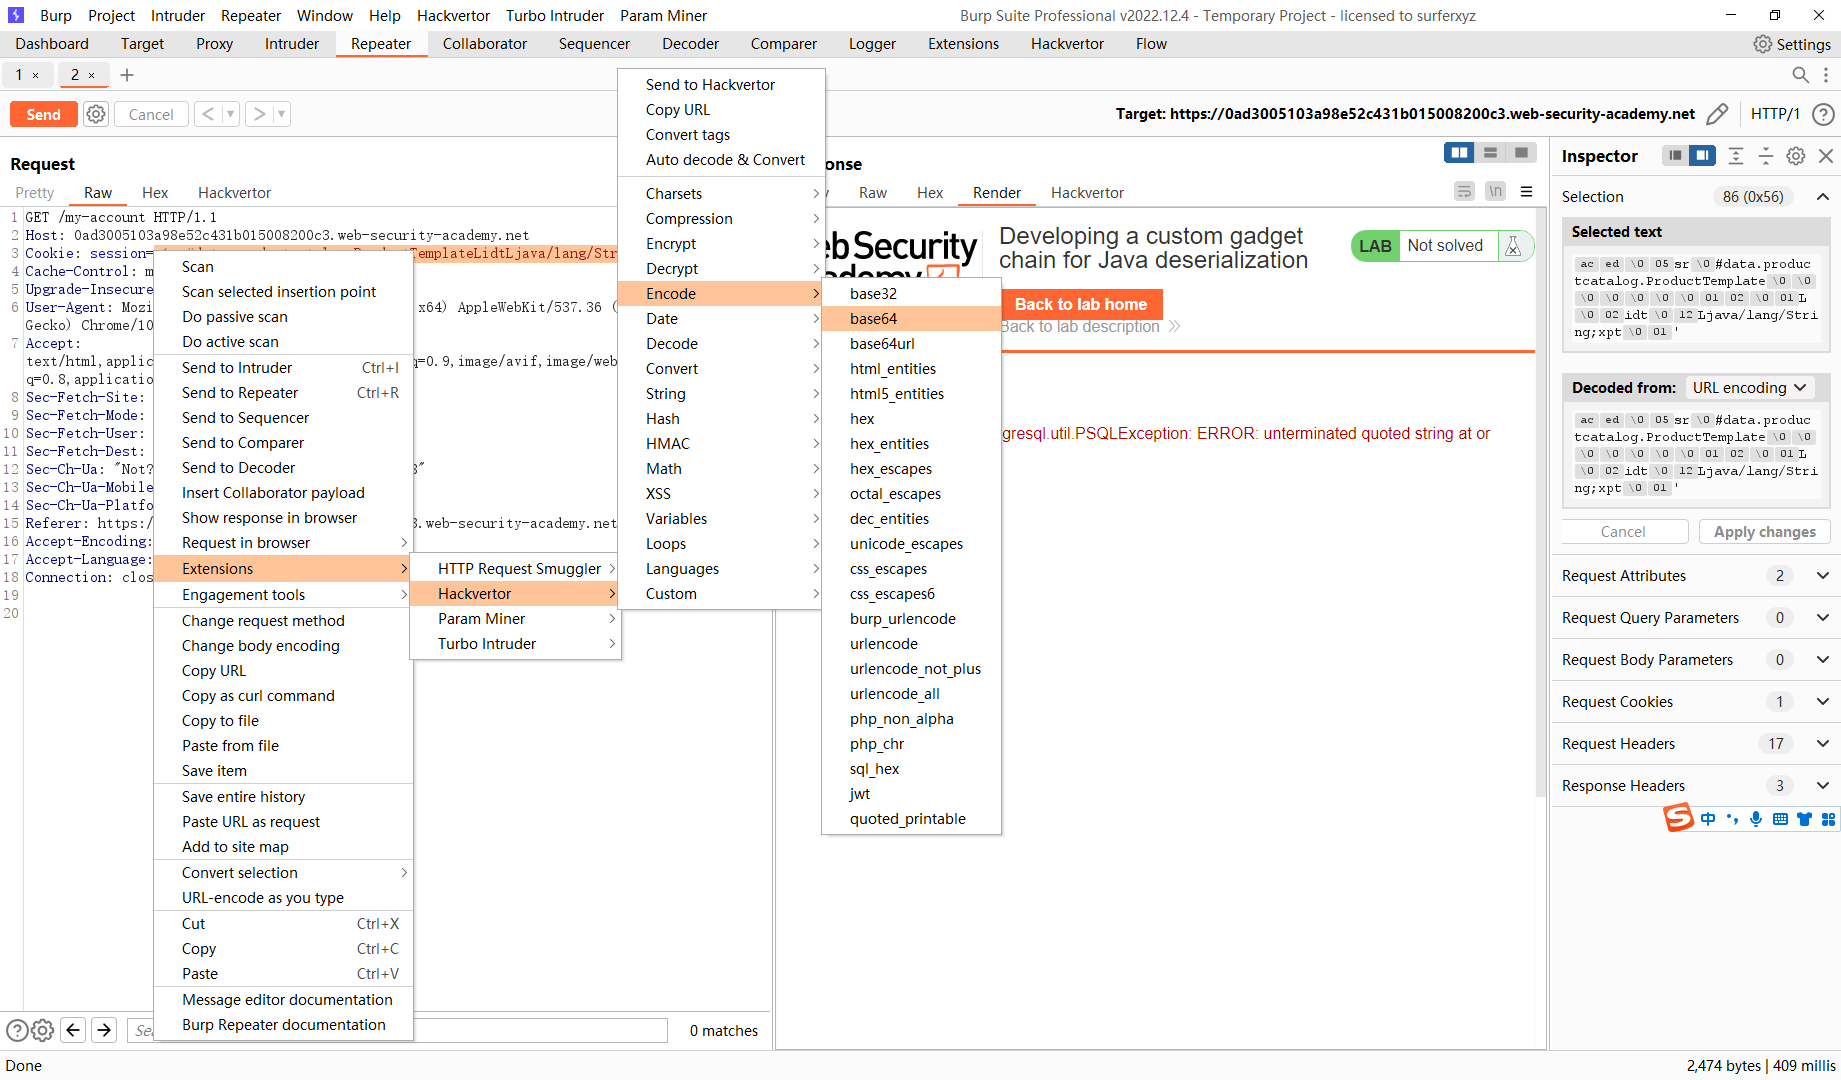Open previous-request history dropdown arrow
The width and height of the screenshot is (1841, 1080).
coord(231,114)
